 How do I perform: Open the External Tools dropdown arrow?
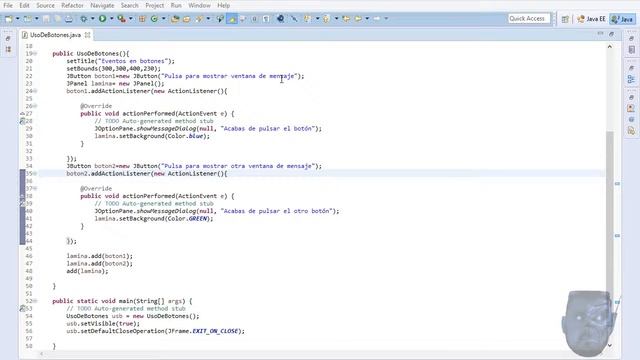[x=131, y=19]
